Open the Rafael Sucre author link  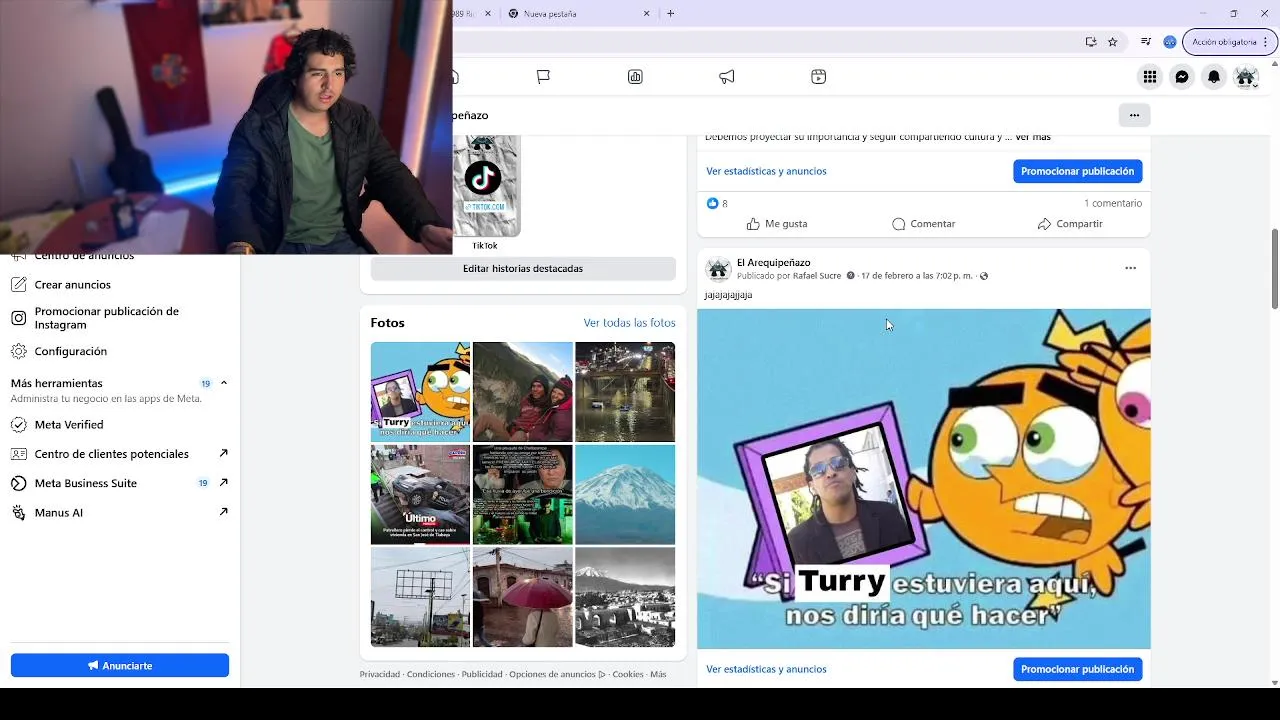[817, 276]
